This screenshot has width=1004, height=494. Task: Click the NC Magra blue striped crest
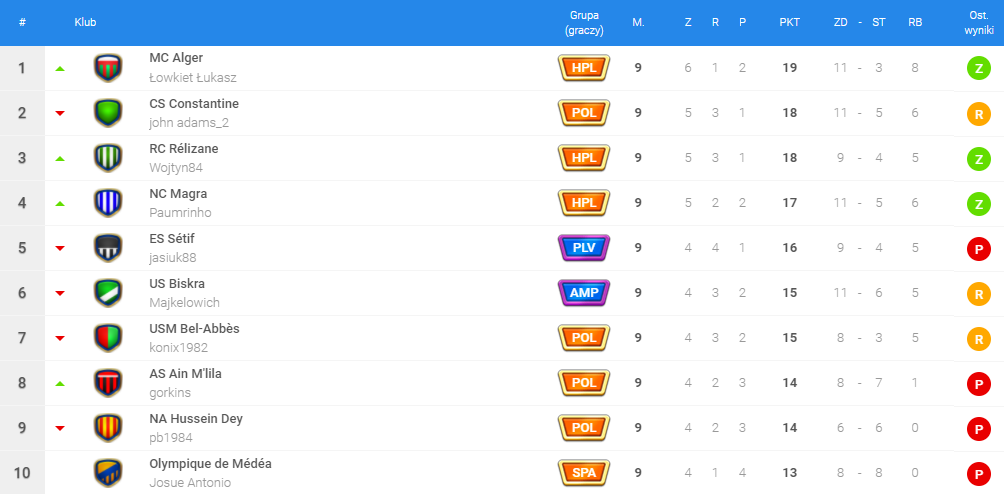point(107,203)
